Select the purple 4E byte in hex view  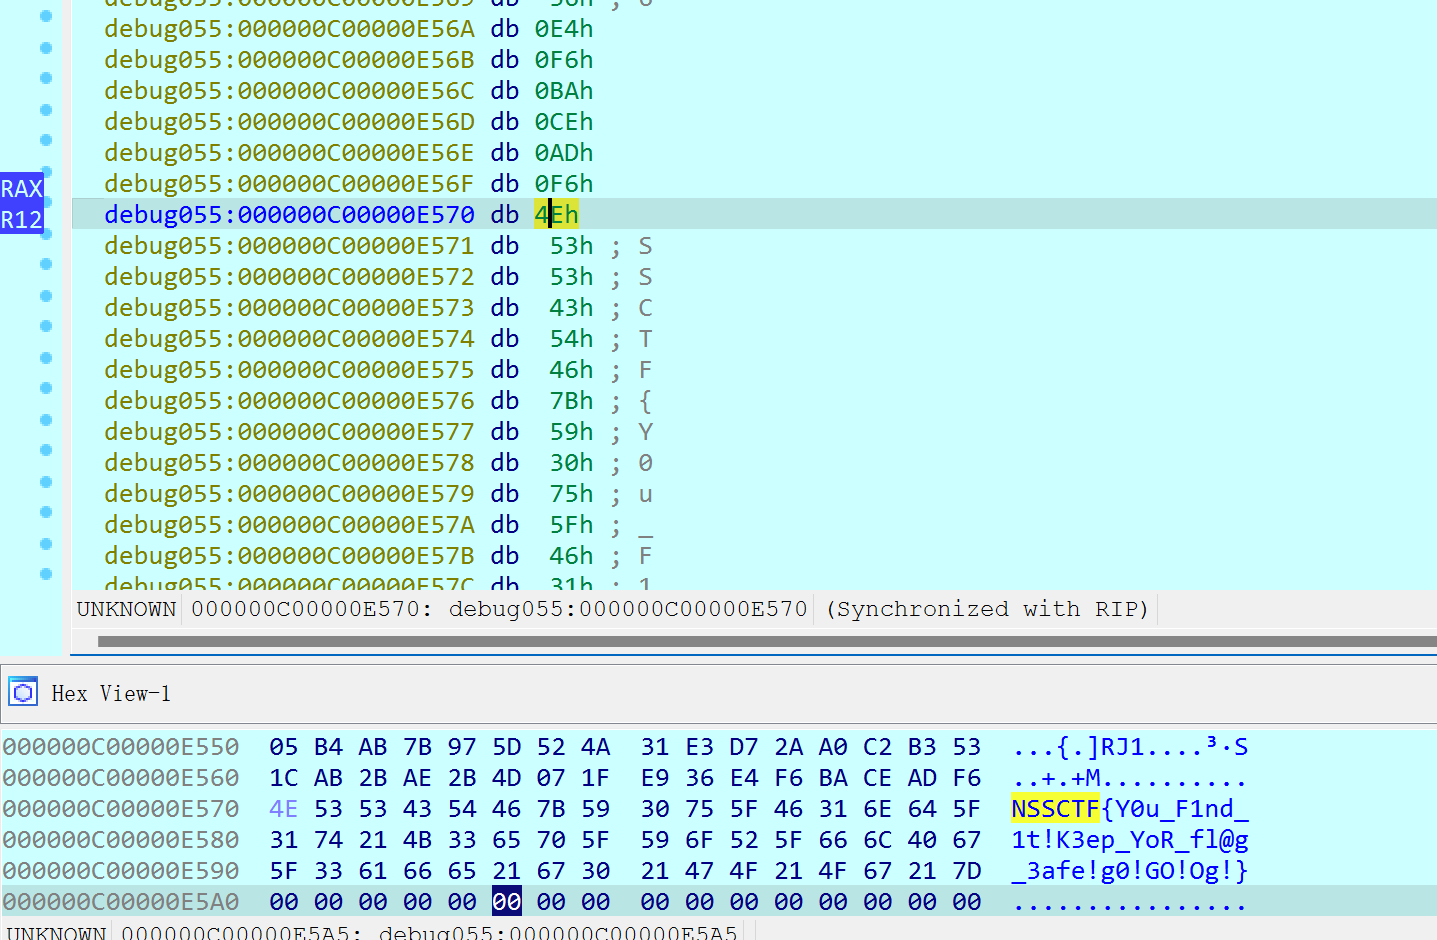point(283,808)
